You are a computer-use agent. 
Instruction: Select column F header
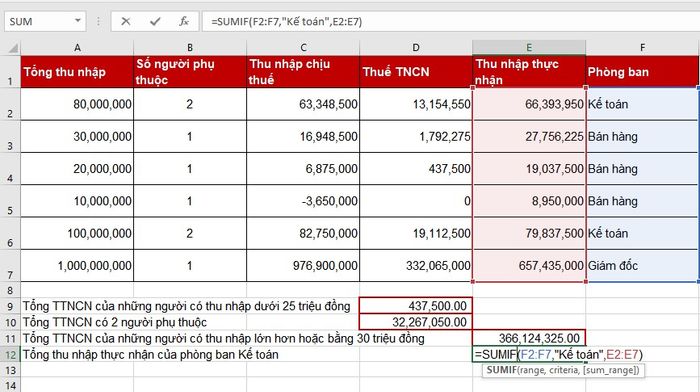pyautogui.click(x=642, y=47)
